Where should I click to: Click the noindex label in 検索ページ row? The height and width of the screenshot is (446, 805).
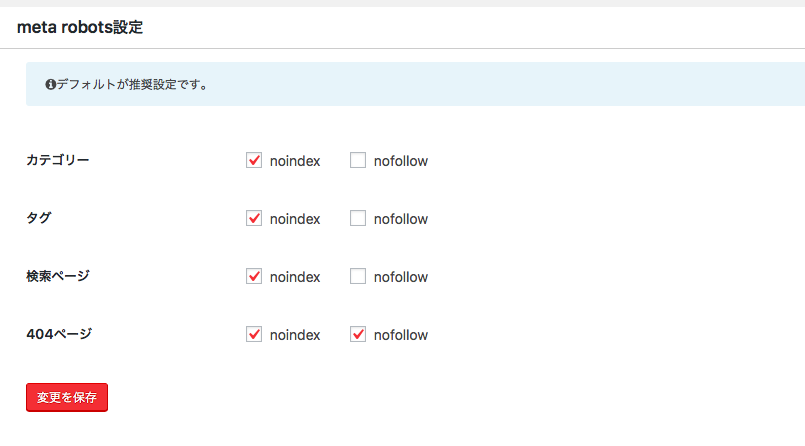tap(295, 277)
